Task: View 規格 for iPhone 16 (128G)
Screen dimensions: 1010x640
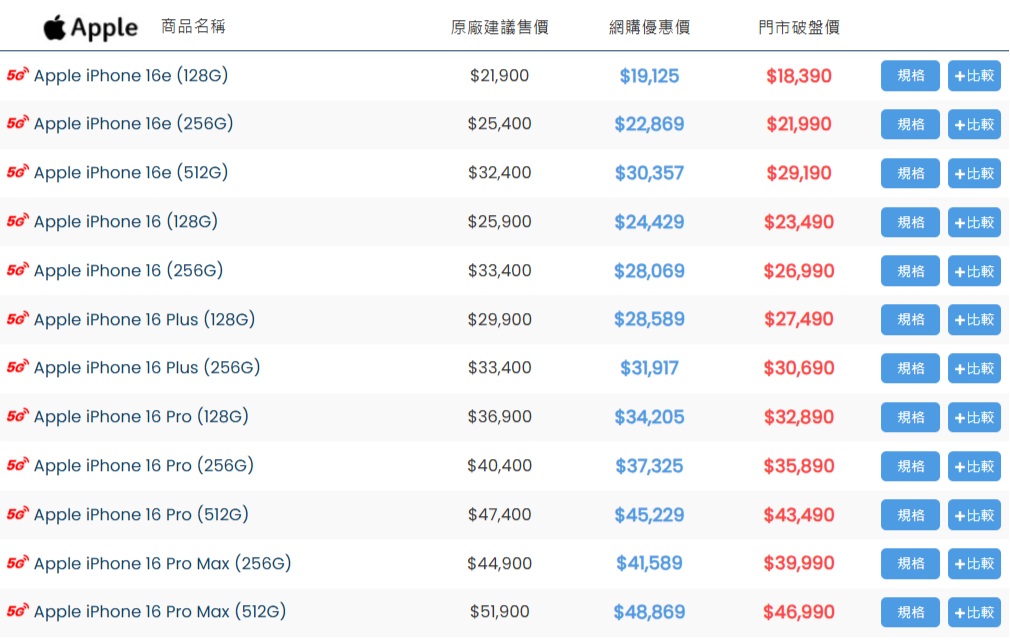Action: 910,222
